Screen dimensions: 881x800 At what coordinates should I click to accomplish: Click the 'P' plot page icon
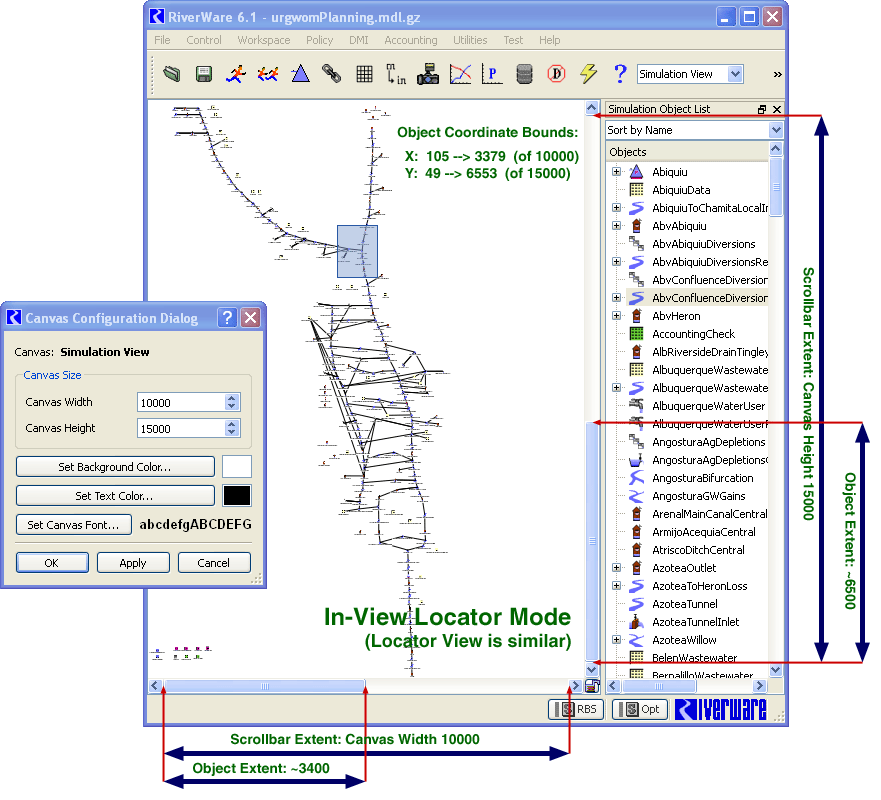492,74
